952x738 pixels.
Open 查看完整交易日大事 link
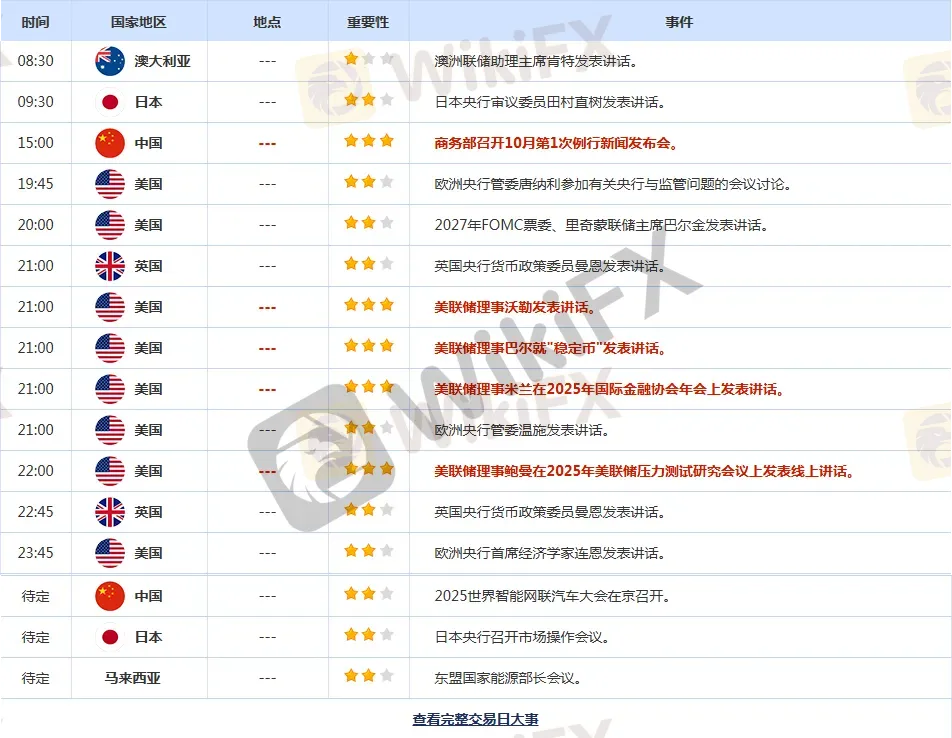475,719
